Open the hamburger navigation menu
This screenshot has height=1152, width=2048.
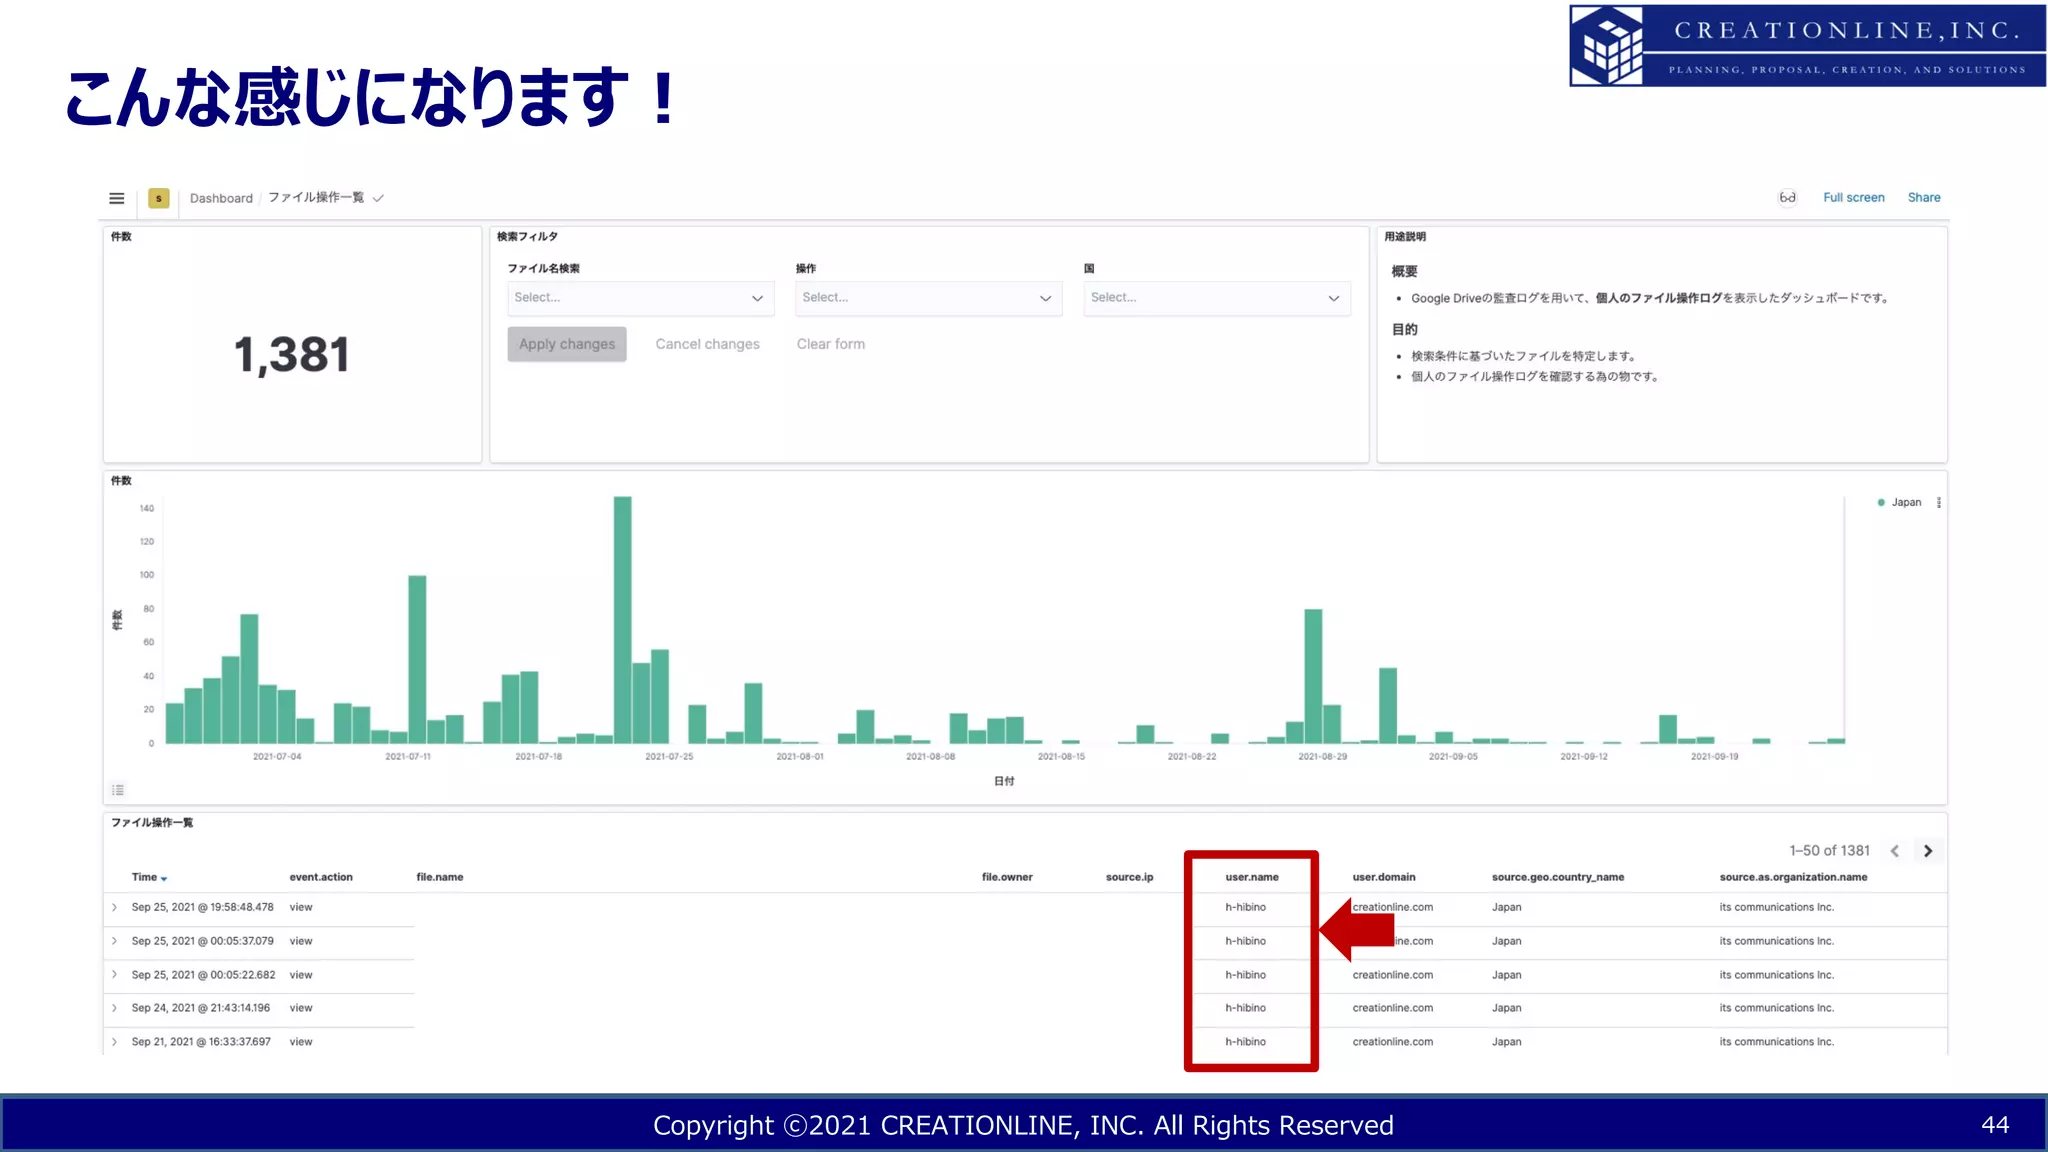pyautogui.click(x=117, y=198)
